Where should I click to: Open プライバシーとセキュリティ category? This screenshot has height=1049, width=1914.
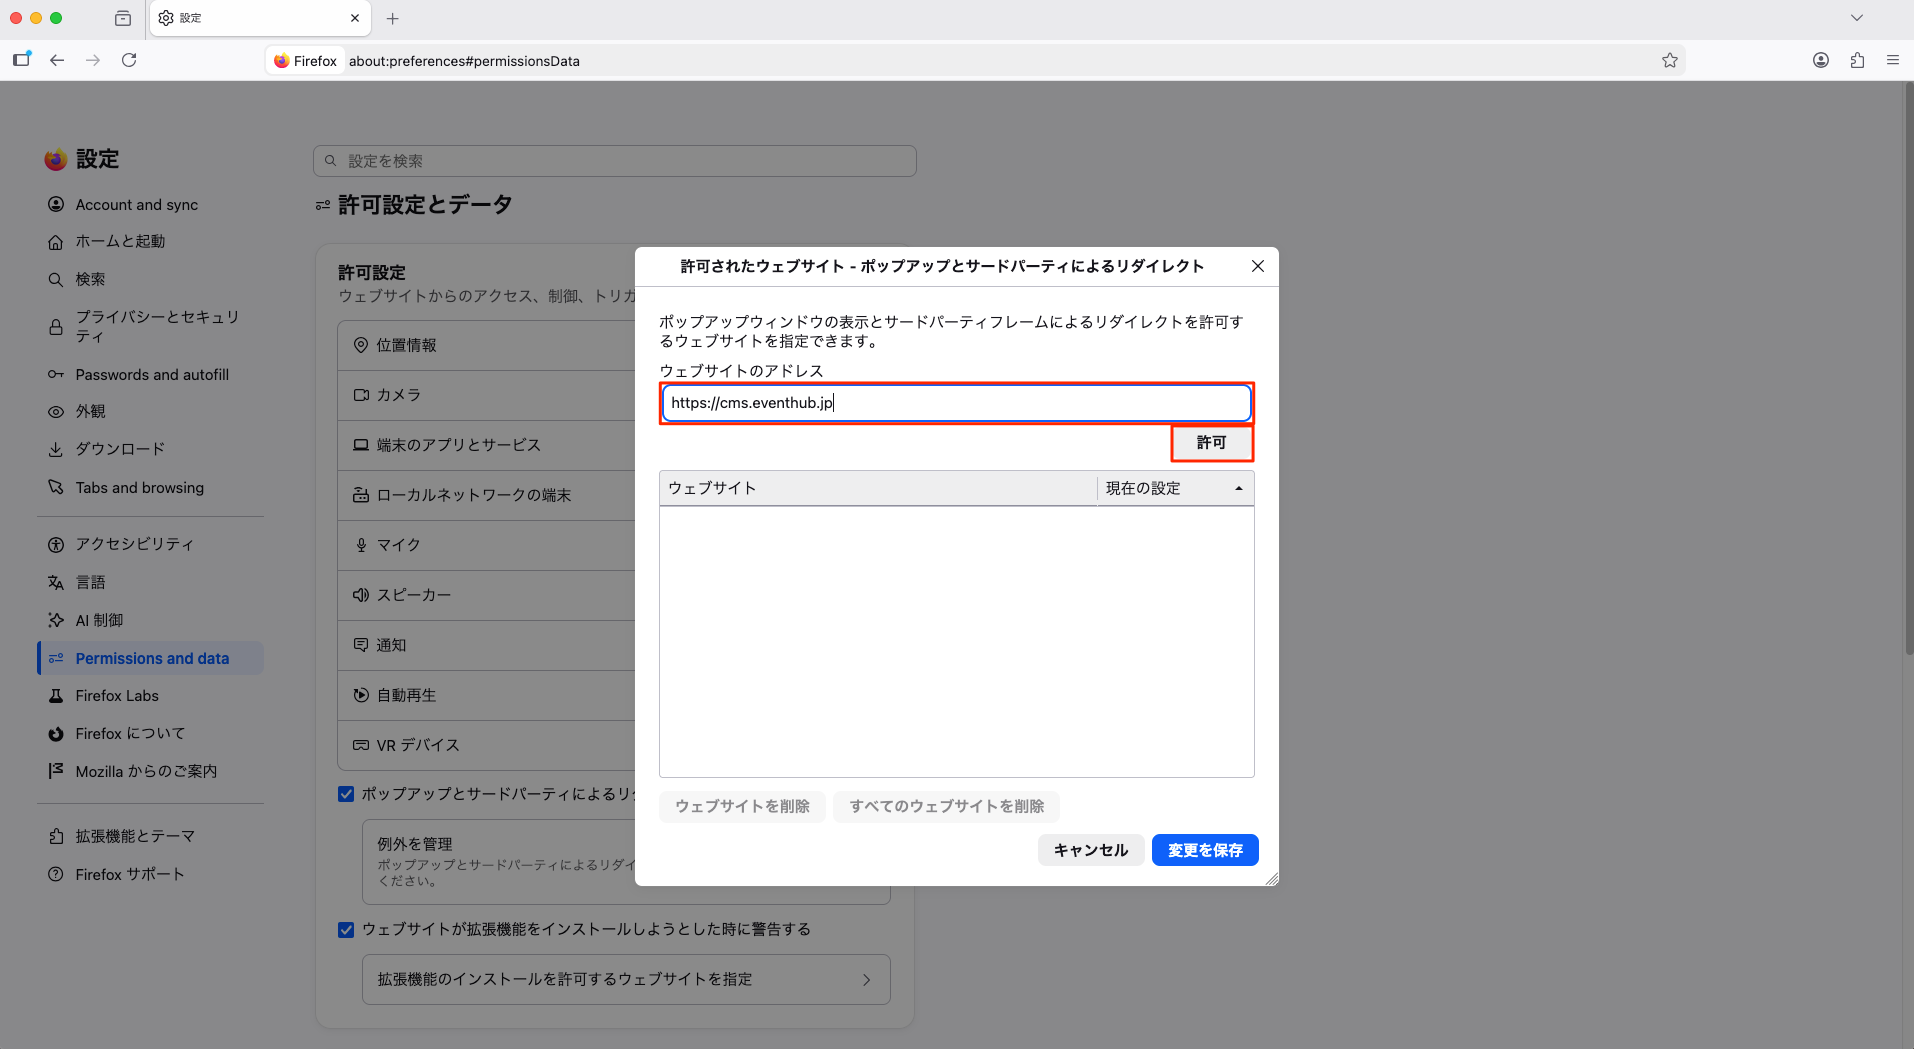click(151, 326)
